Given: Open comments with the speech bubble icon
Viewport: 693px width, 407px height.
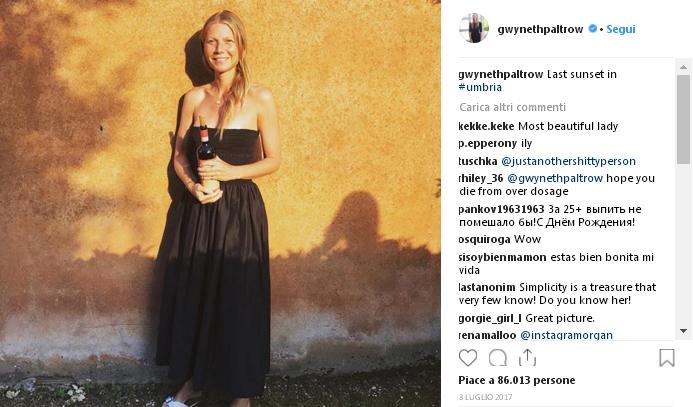Looking at the screenshot, I should tap(498, 358).
